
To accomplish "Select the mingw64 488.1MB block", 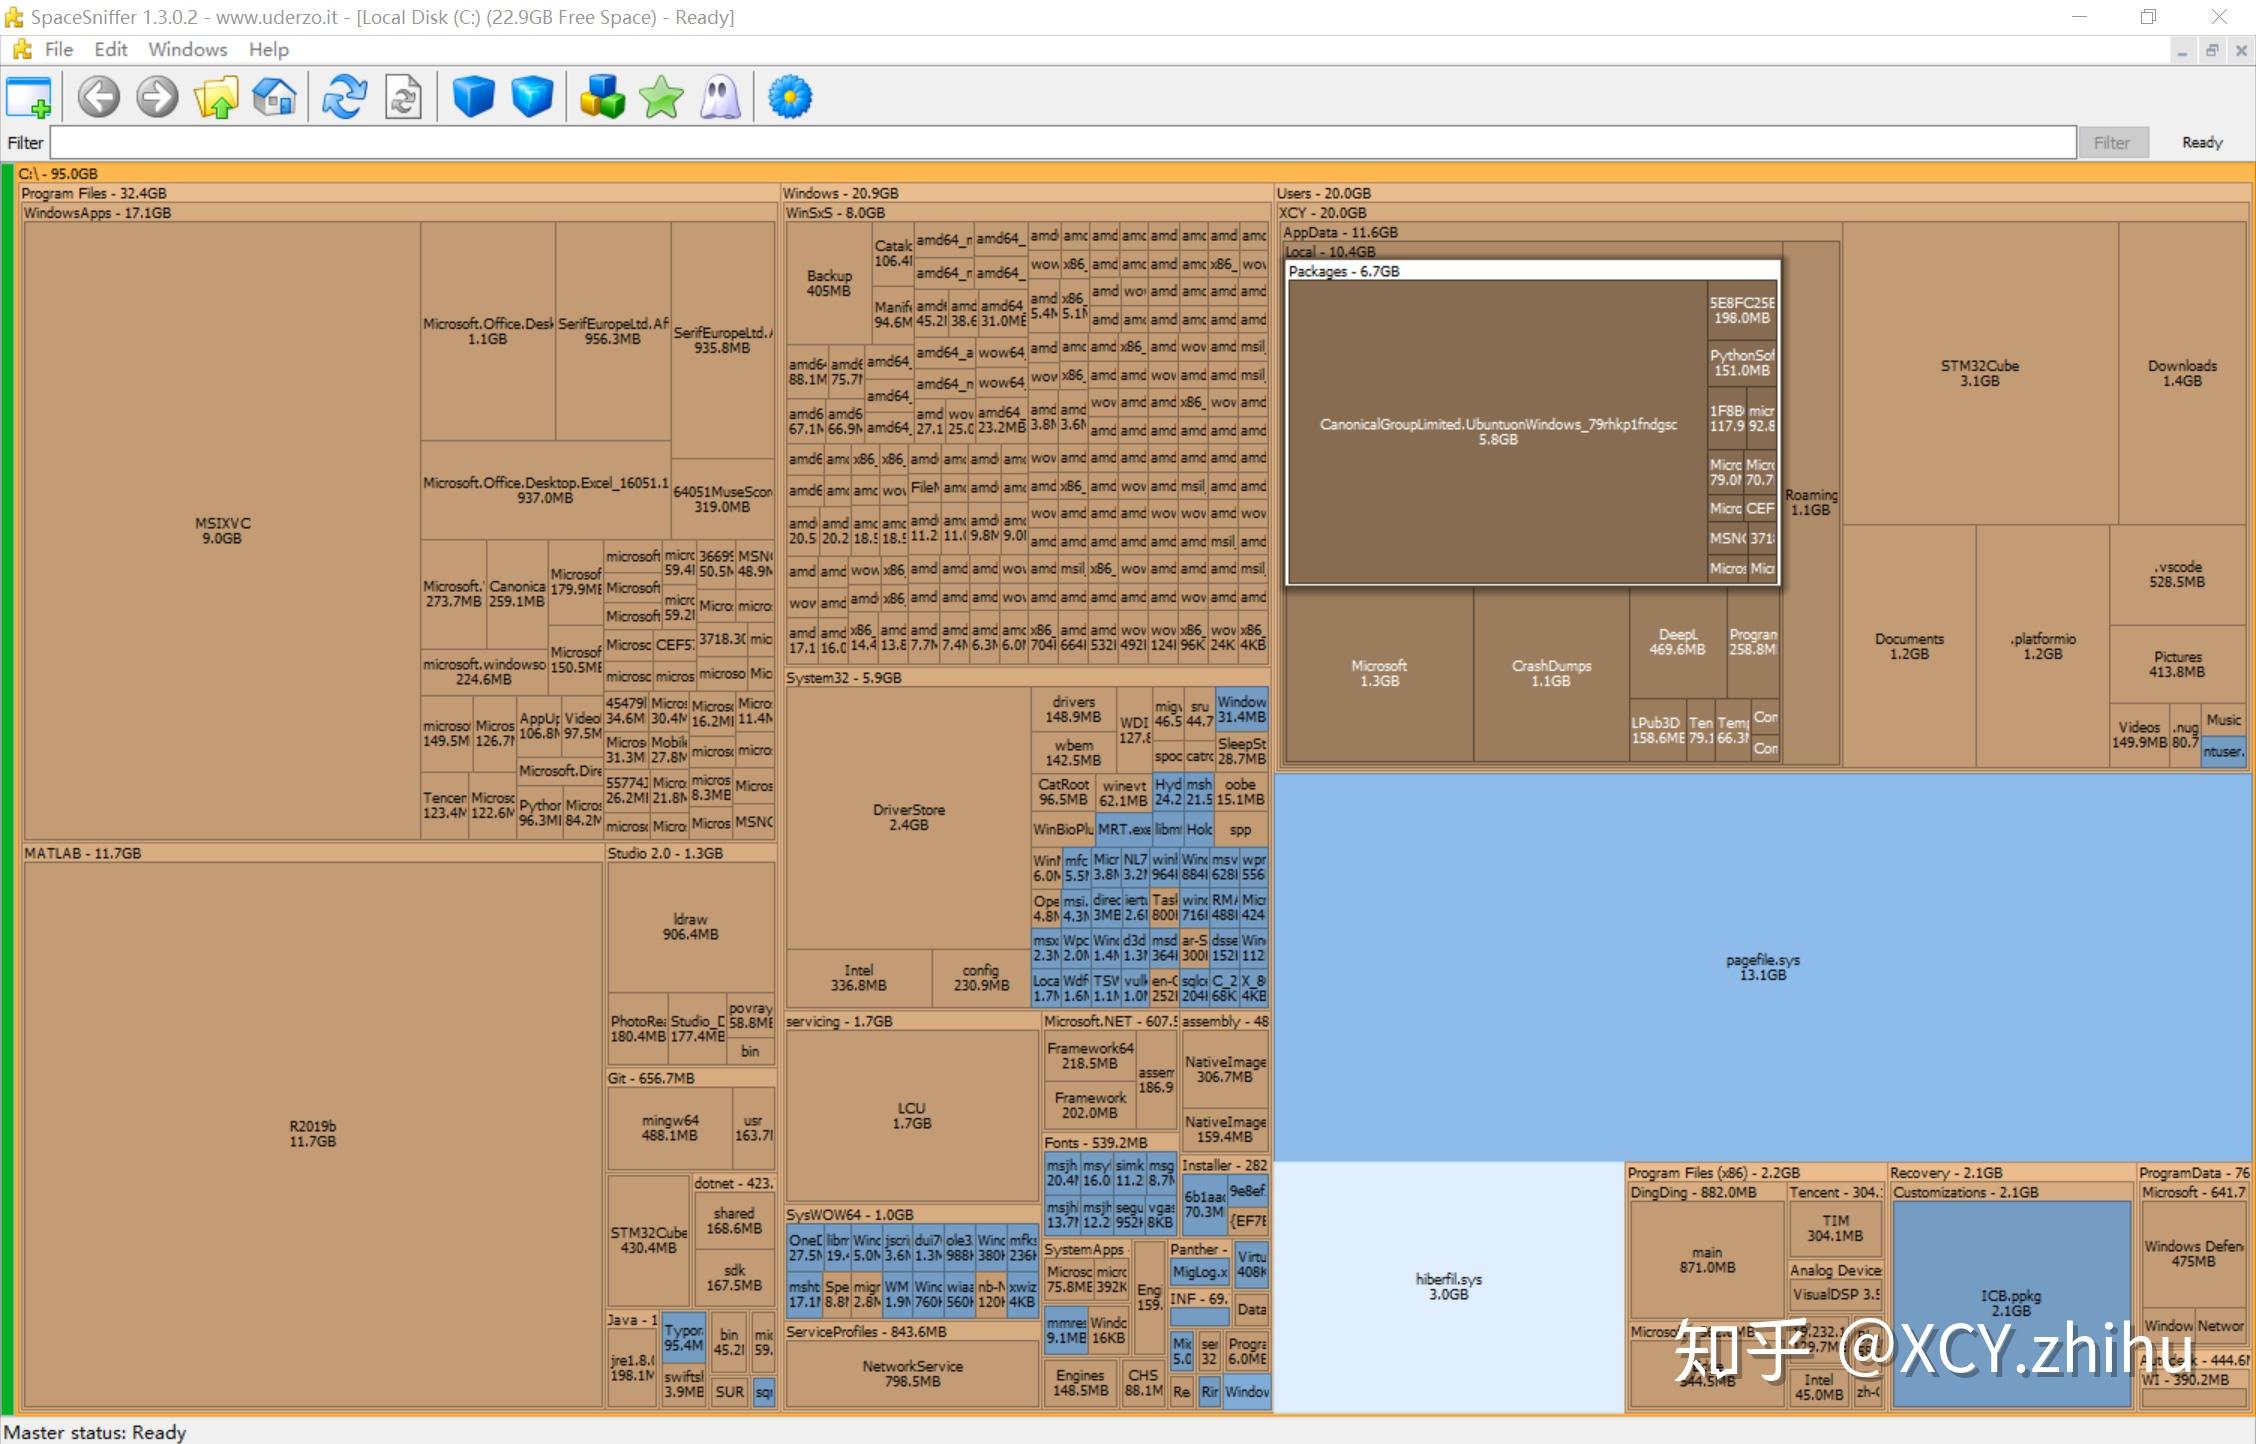I will tap(669, 1128).
